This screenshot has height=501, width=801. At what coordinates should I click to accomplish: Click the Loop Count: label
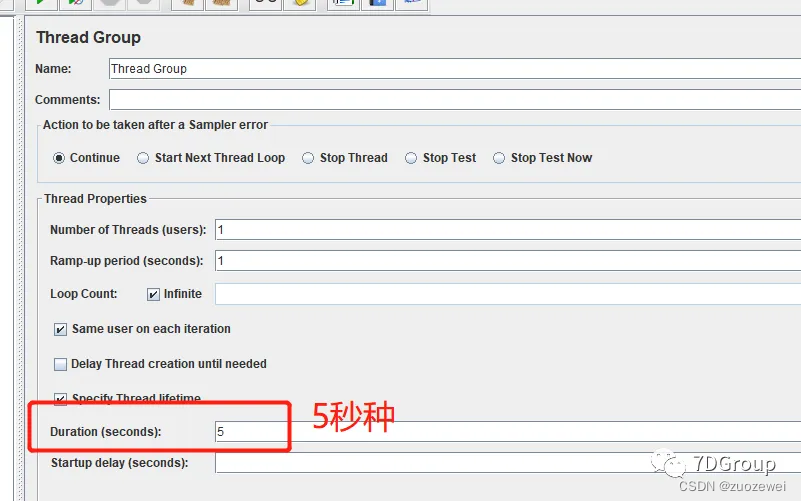[84, 294]
